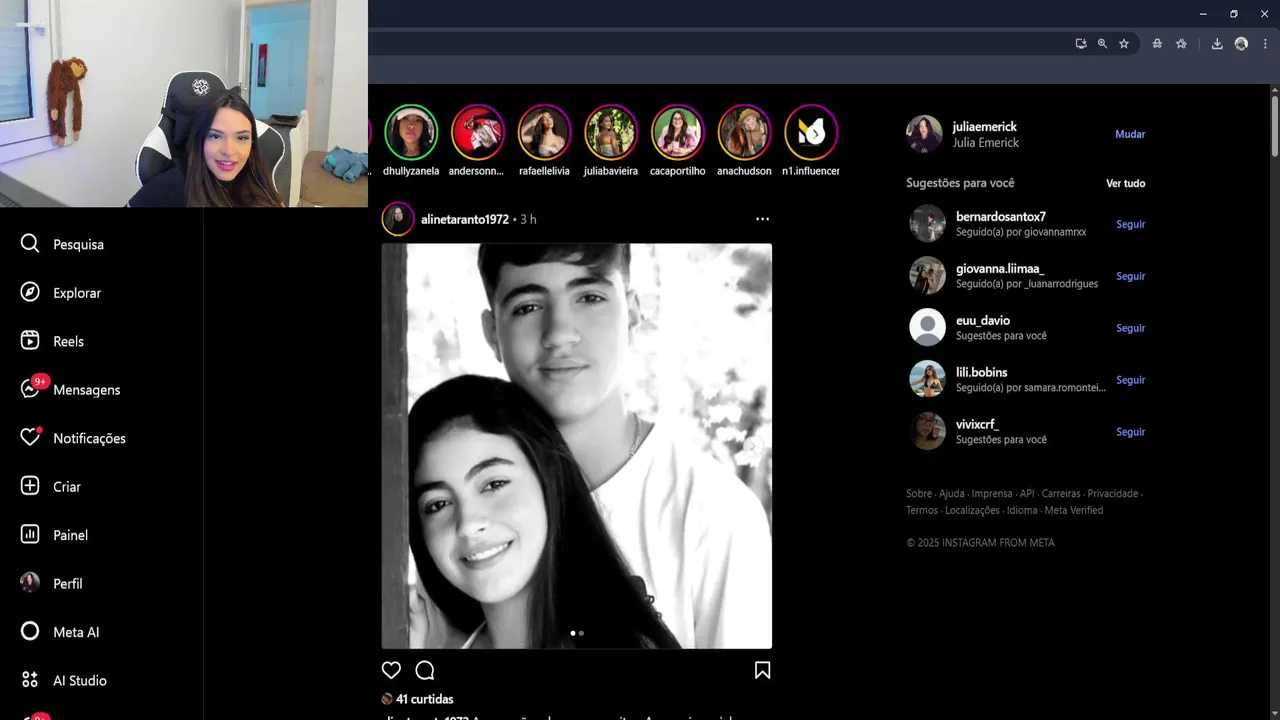Open juliaemerick profile link
1280x720 pixels.
(984, 127)
